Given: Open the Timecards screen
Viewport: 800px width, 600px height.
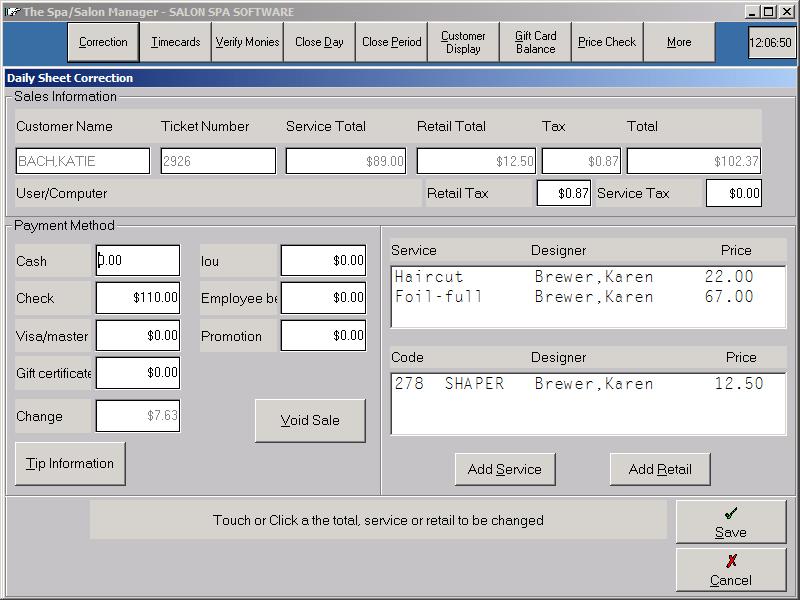Looking at the screenshot, I should pos(175,42).
